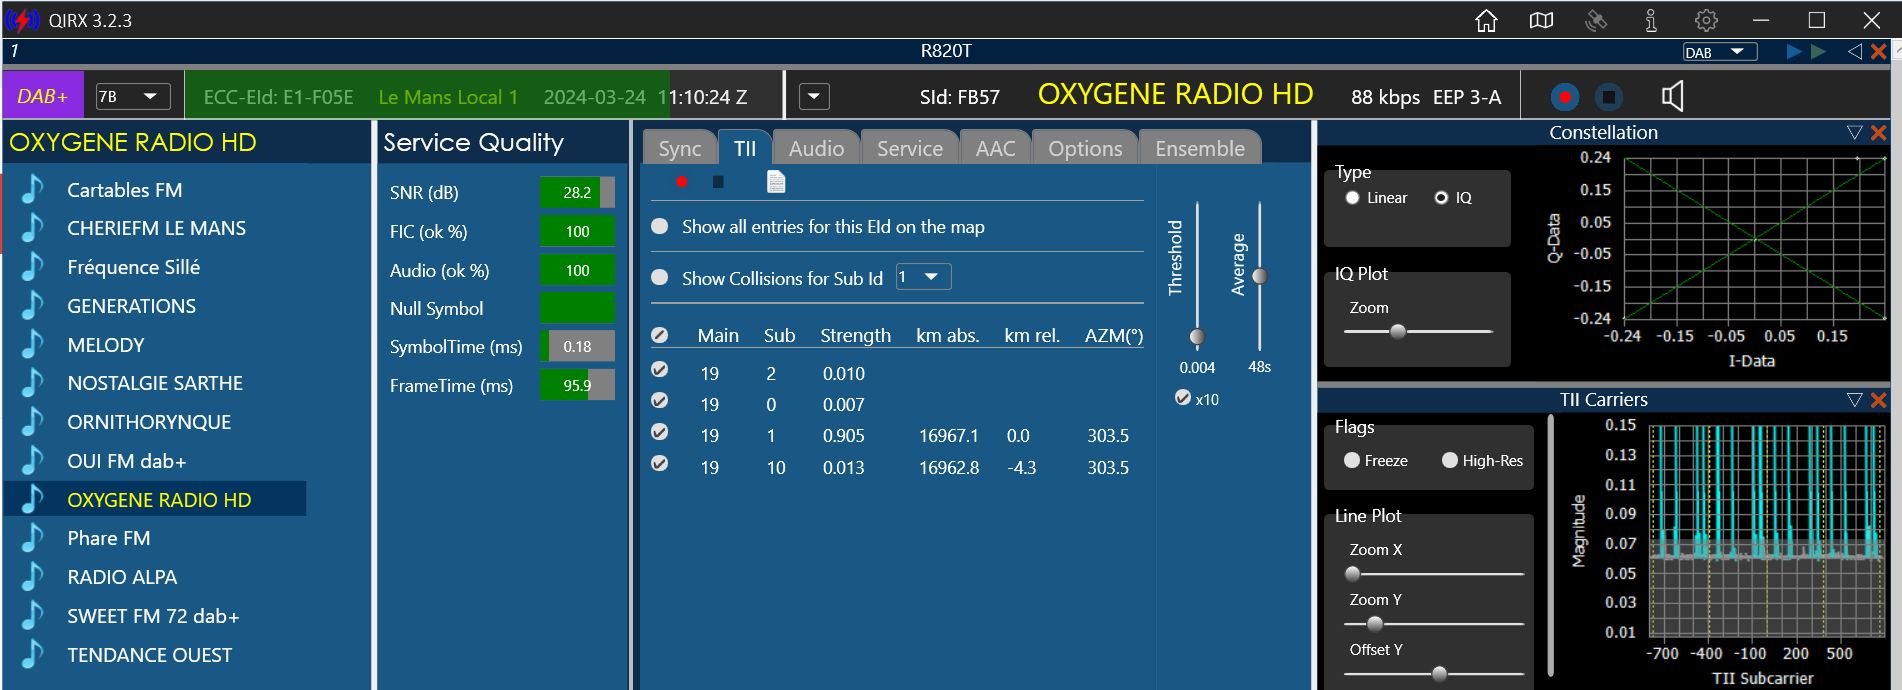Toggle High-Res flag for TII Carriers
This screenshot has width=1902, height=690.
click(1450, 460)
